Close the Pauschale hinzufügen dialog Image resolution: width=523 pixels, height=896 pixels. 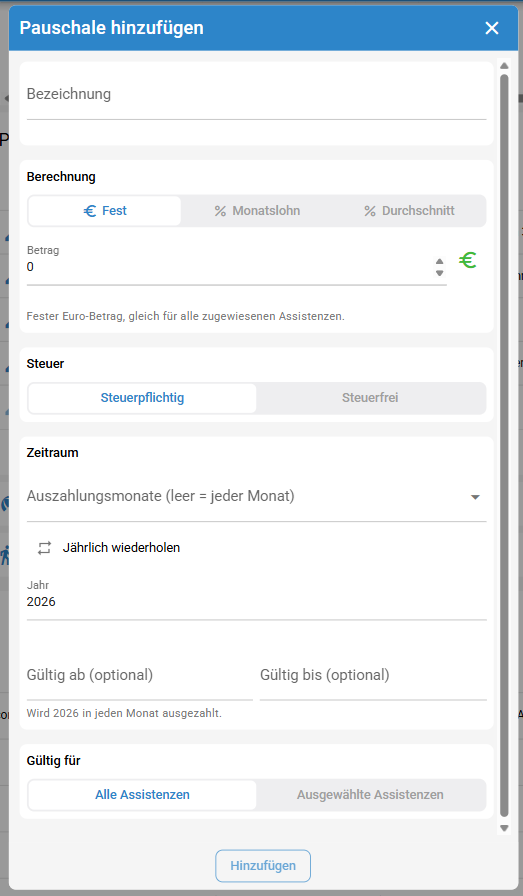point(492,28)
